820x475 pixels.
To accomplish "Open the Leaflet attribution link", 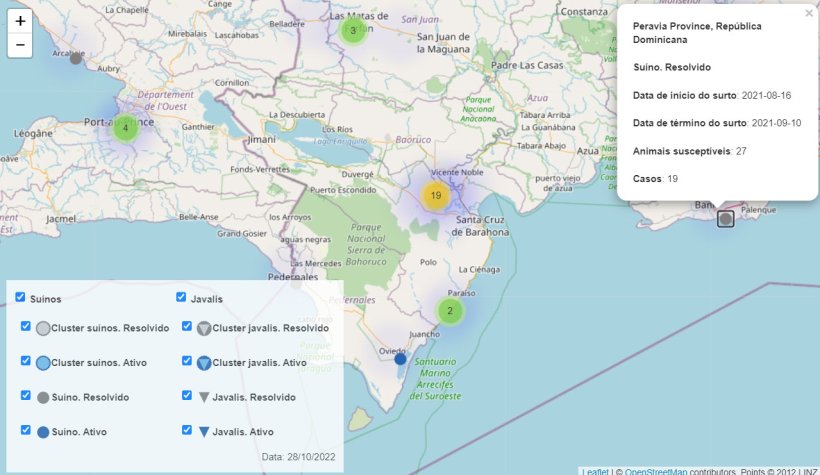I will click(x=594, y=471).
